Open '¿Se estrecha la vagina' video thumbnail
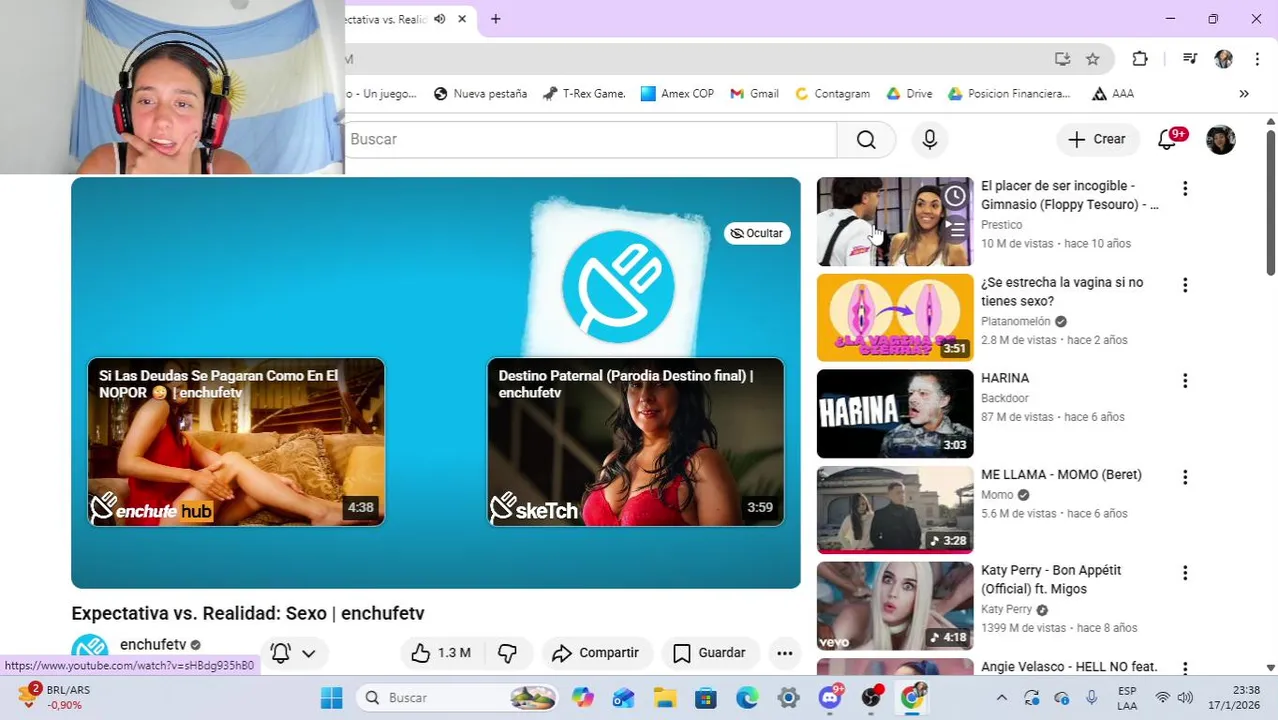1278x720 pixels. tap(895, 318)
